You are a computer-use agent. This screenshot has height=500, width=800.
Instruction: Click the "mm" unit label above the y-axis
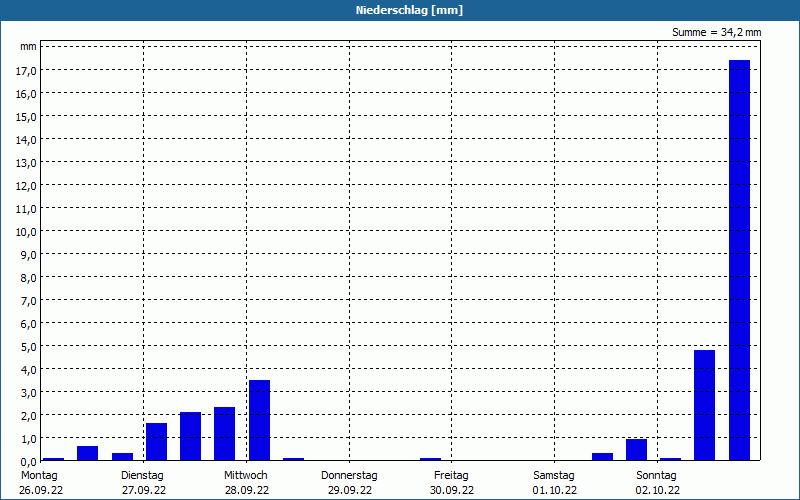(29, 47)
